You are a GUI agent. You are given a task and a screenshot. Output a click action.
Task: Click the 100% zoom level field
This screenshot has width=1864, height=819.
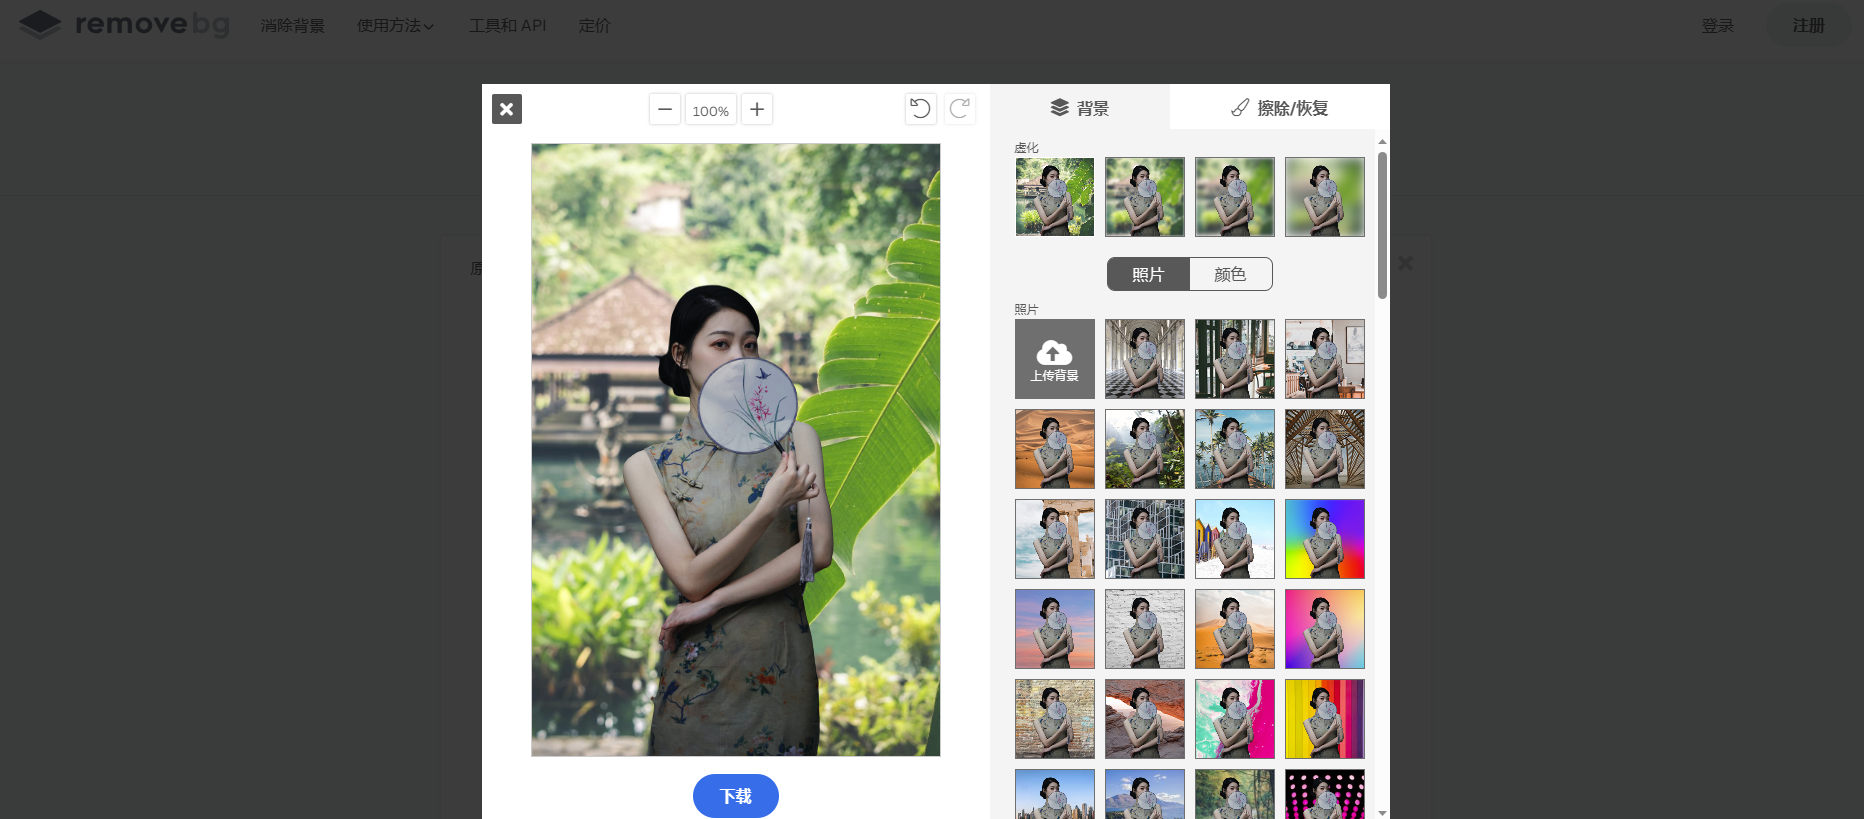coord(711,110)
